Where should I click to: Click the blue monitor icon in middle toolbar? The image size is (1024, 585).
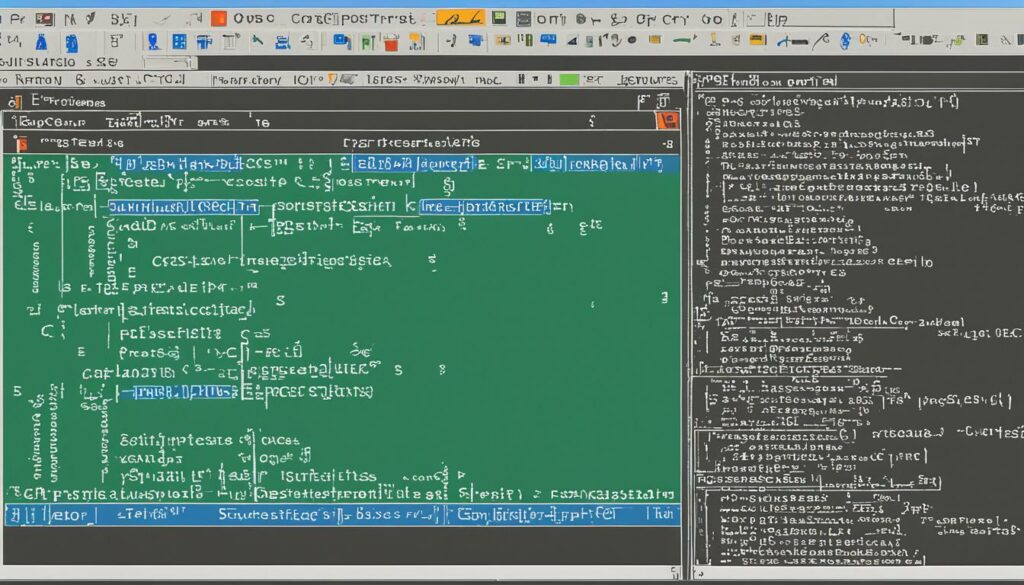pyautogui.click(x=342, y=42)
